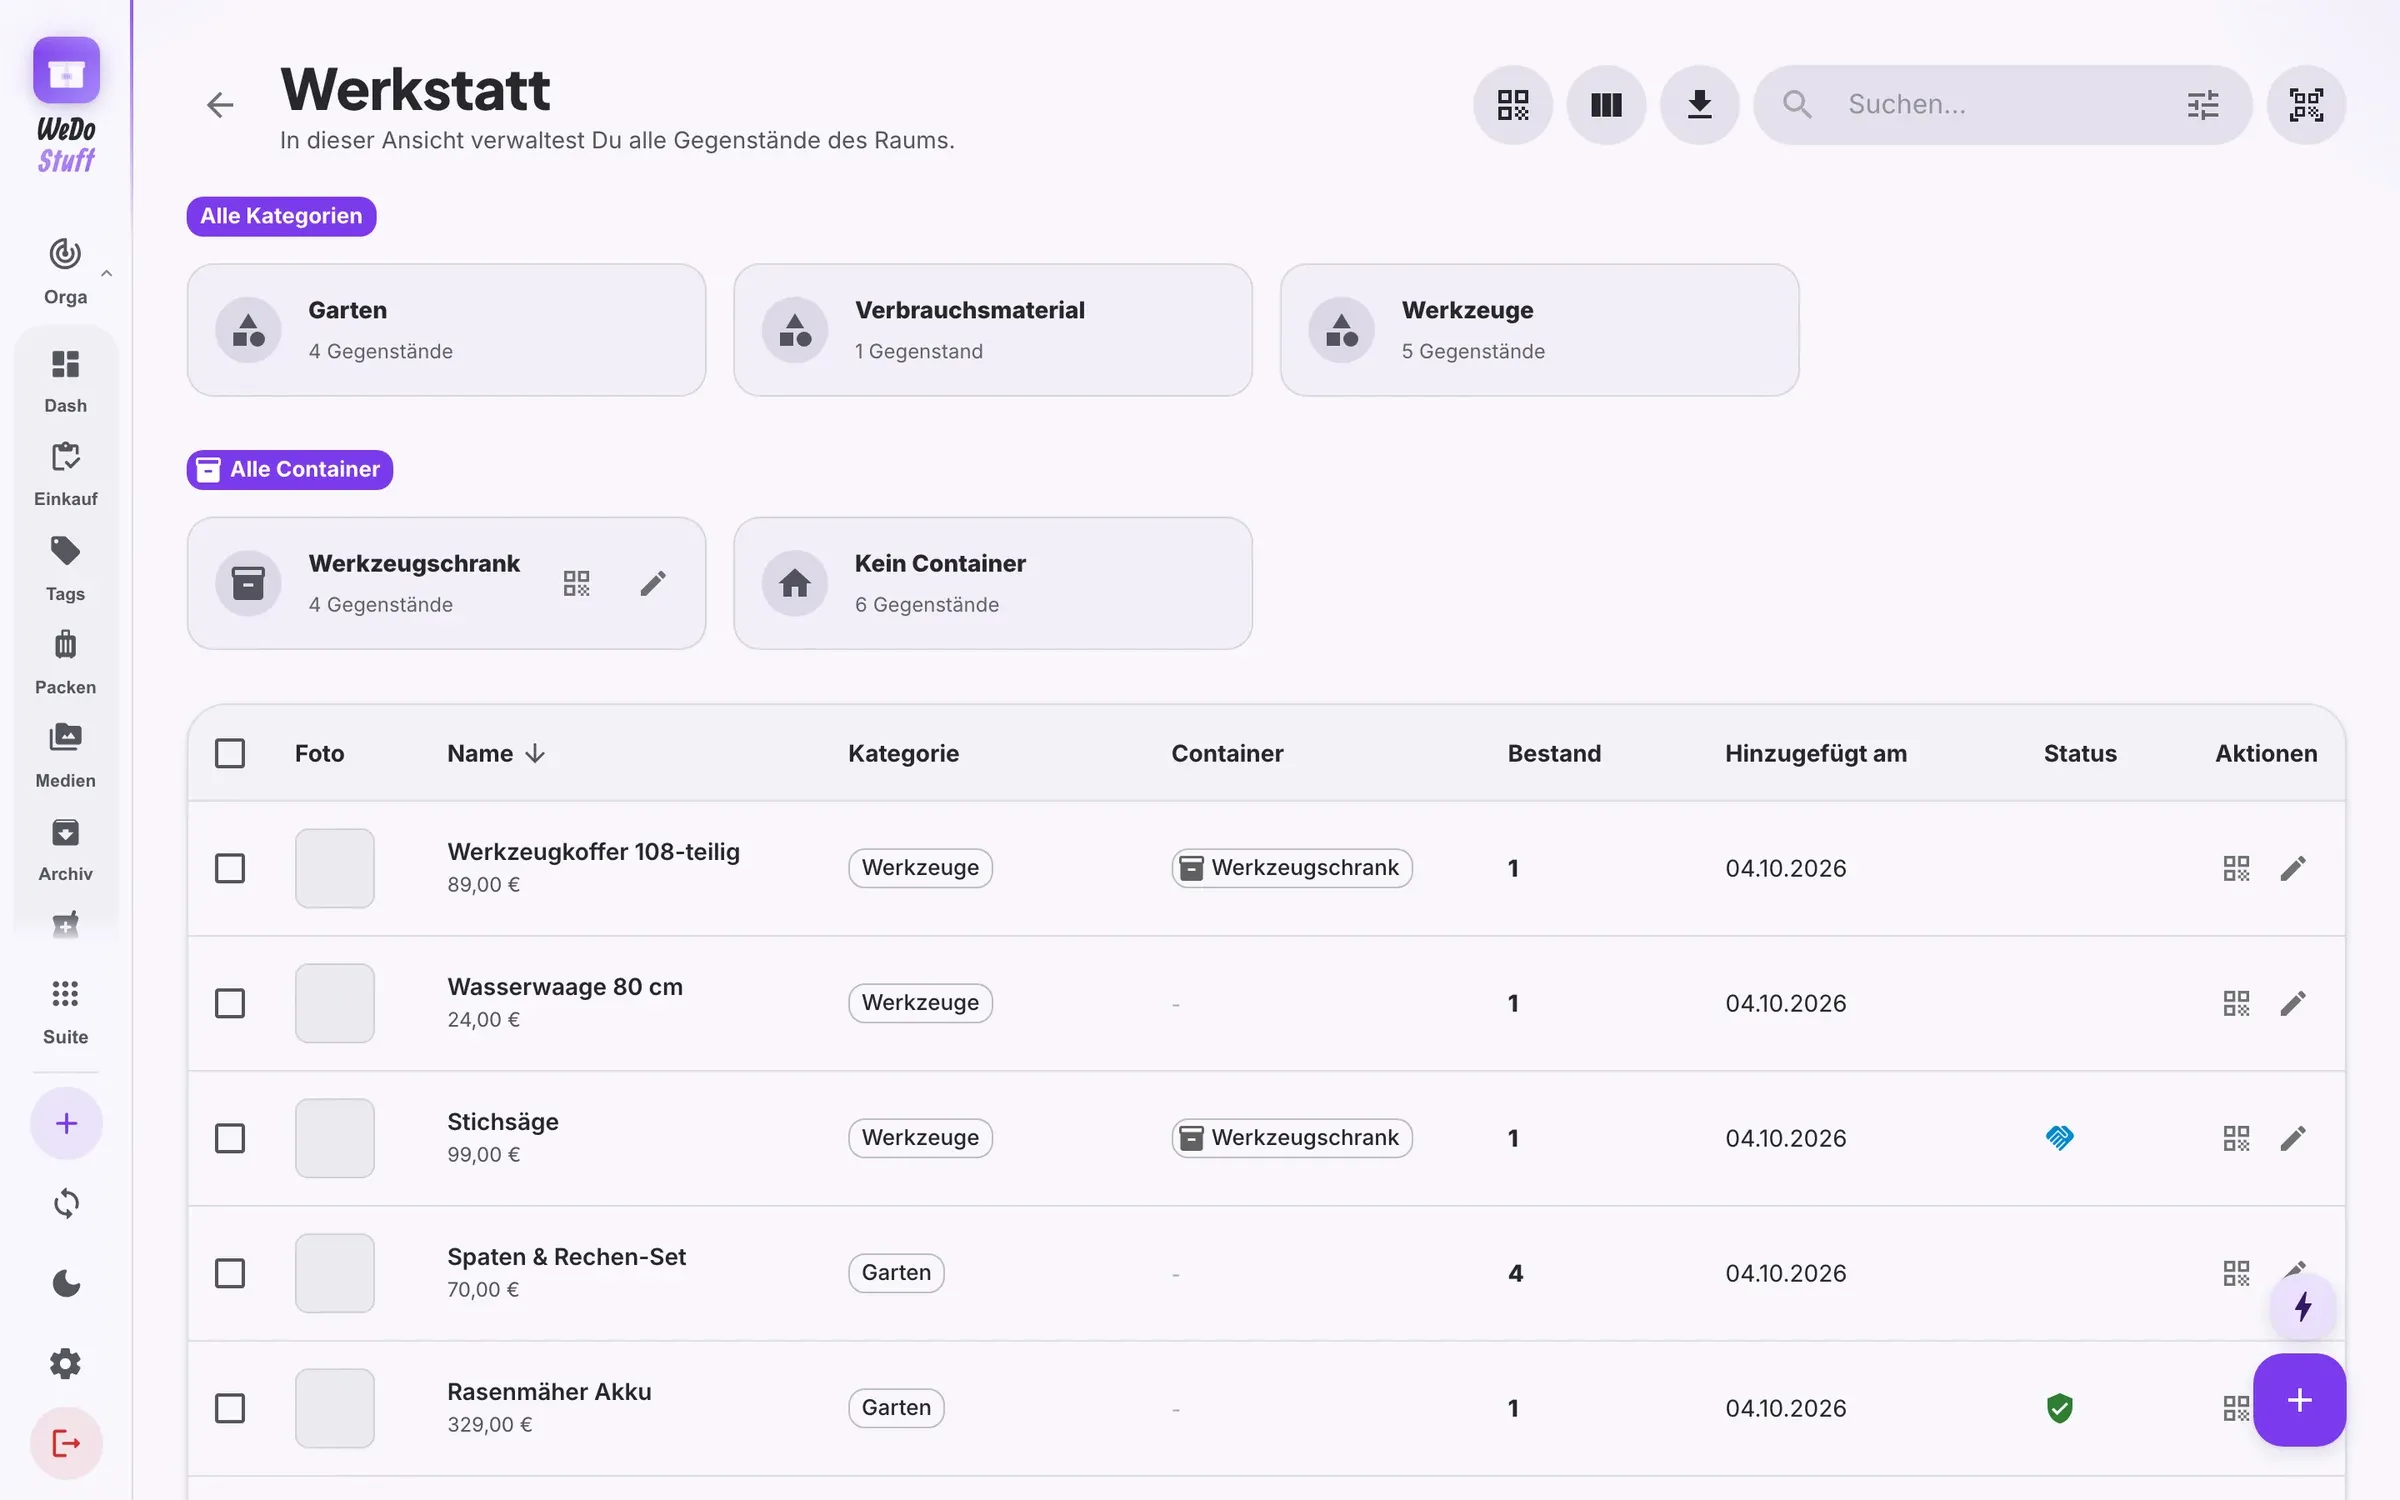Click the sidebar light-purple plus button
This screenshot has width=2400, height=1500.
click(x=66, y=1123)
